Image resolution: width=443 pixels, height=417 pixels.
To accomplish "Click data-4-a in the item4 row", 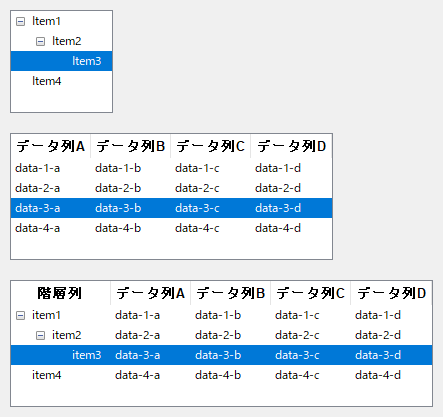I will (138, 375).
